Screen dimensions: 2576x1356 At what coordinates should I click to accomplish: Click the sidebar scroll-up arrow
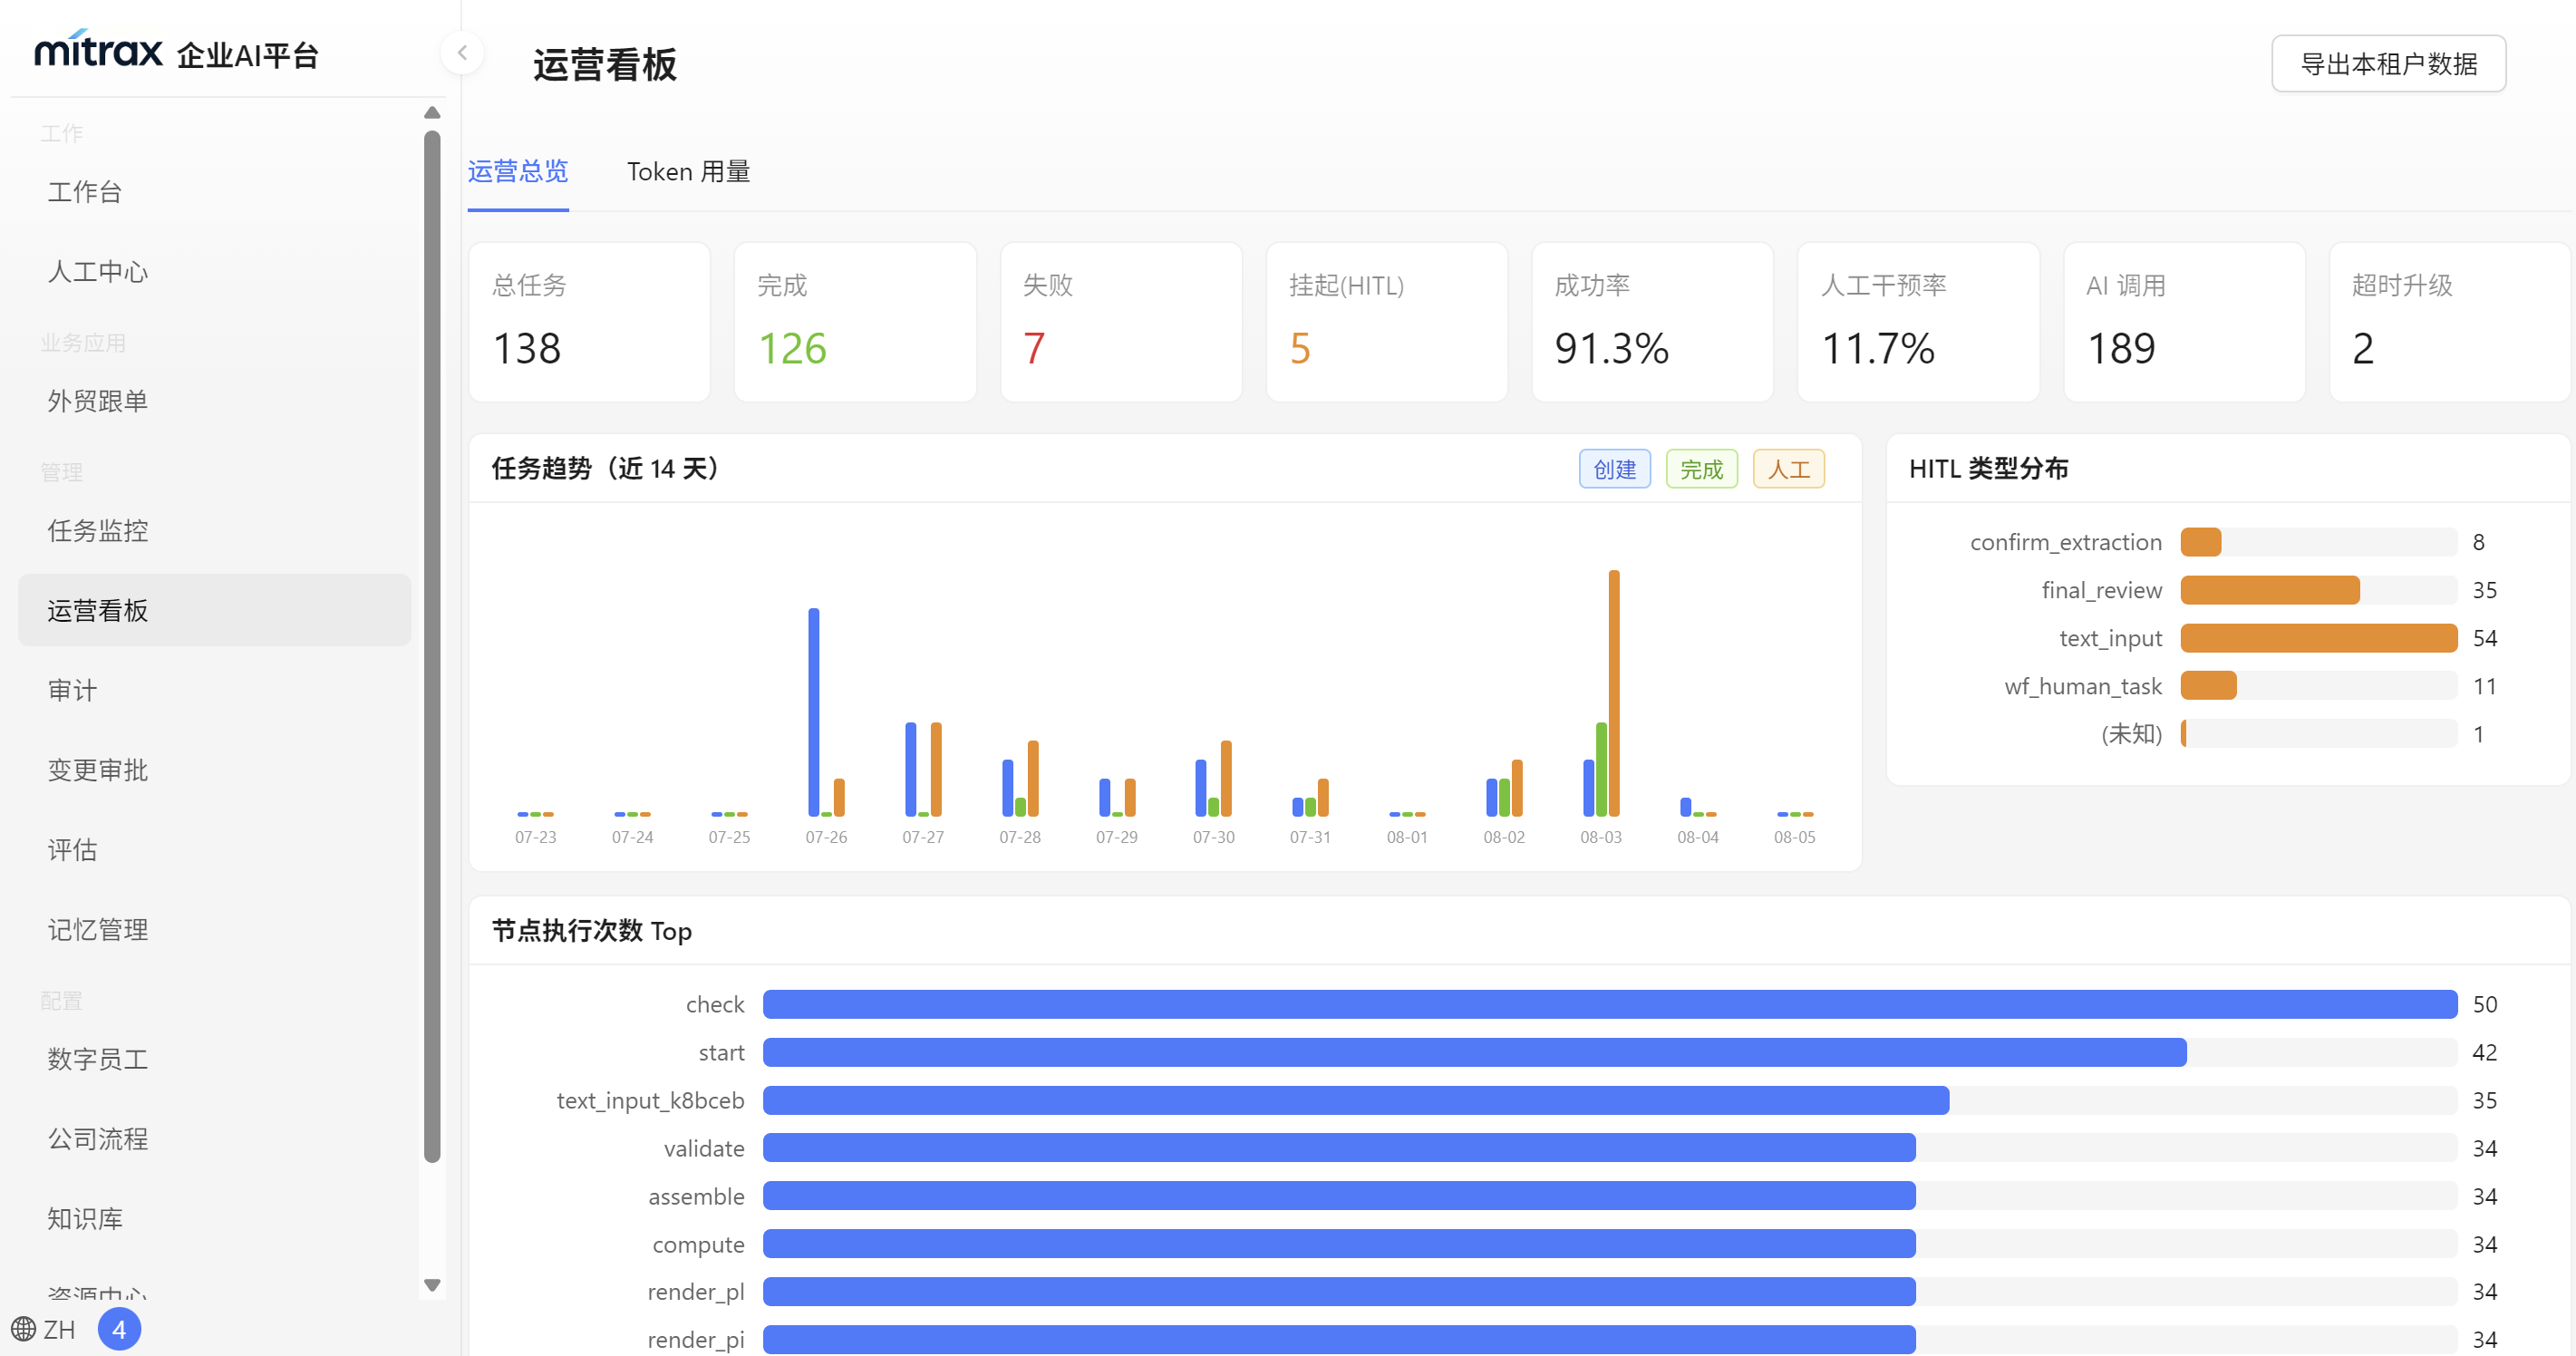pyautogui.click(x=432, y=112)
